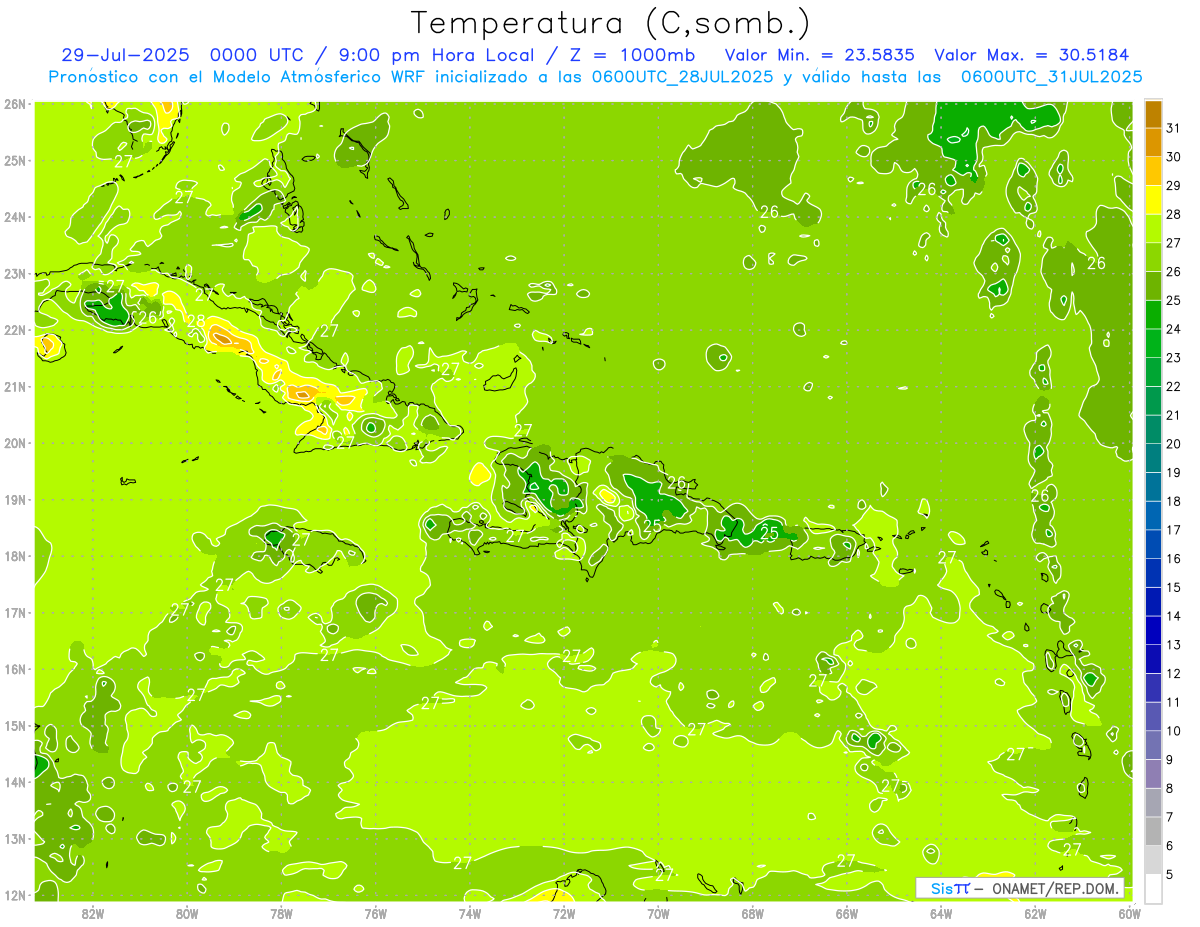Click the latitude axis label '15N'

(14, 726)
